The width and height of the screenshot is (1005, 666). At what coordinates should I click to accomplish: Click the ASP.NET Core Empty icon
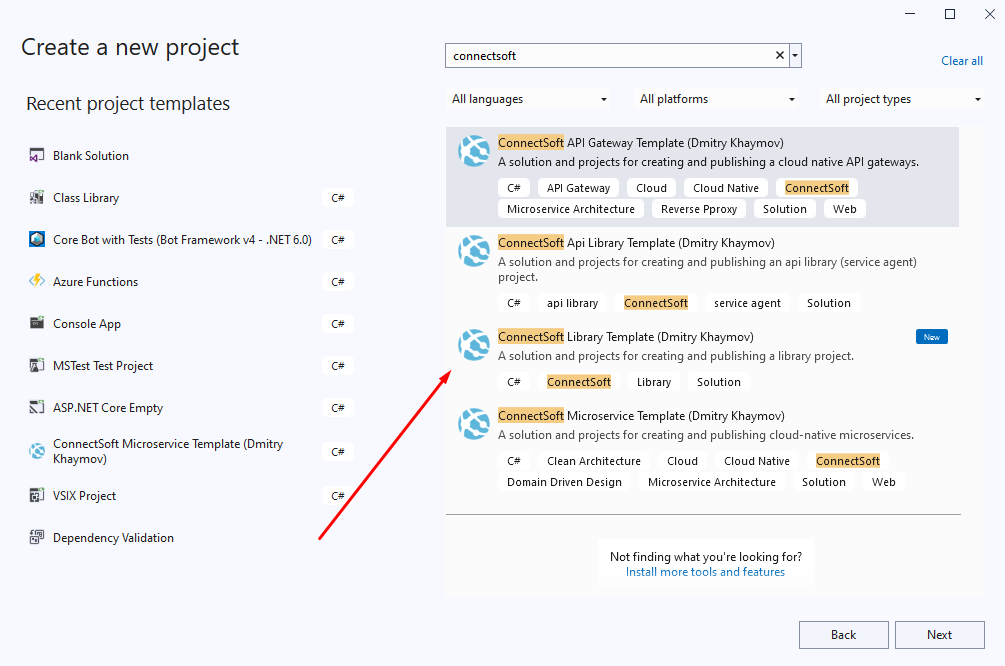tap(36, 407)
